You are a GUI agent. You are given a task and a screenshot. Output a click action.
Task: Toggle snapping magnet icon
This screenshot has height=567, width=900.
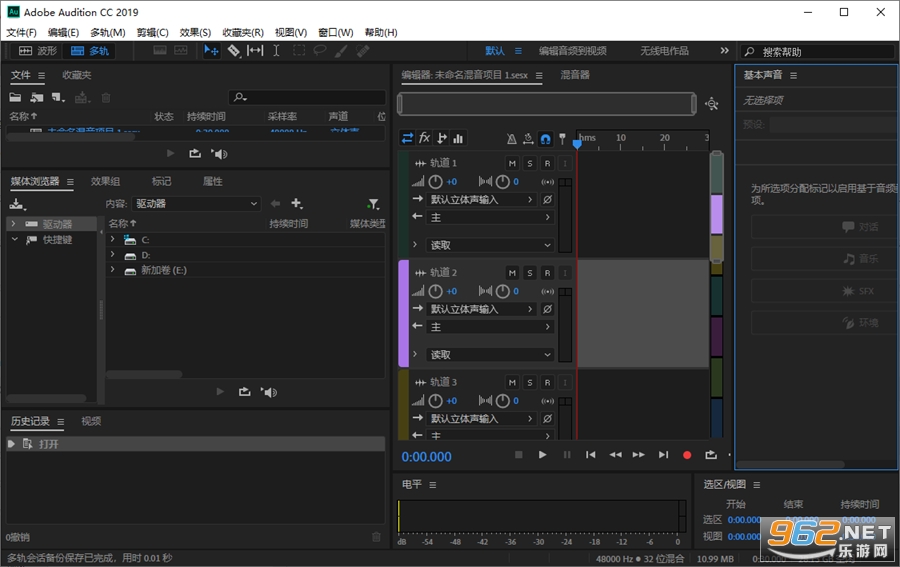tap(545, 138)
